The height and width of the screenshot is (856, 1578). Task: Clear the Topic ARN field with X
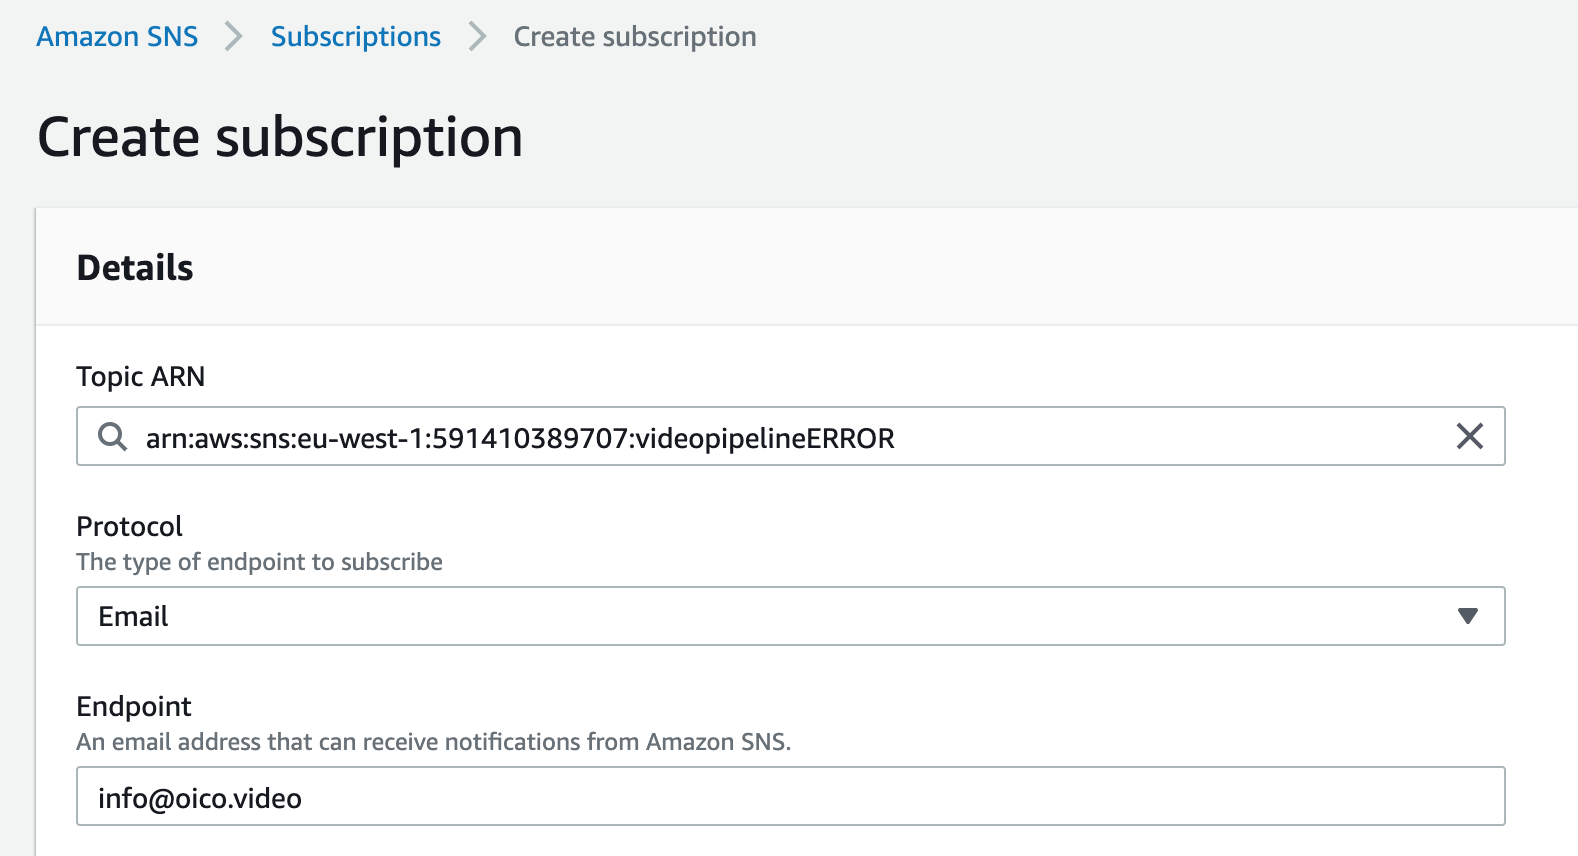pos(1469,436)
